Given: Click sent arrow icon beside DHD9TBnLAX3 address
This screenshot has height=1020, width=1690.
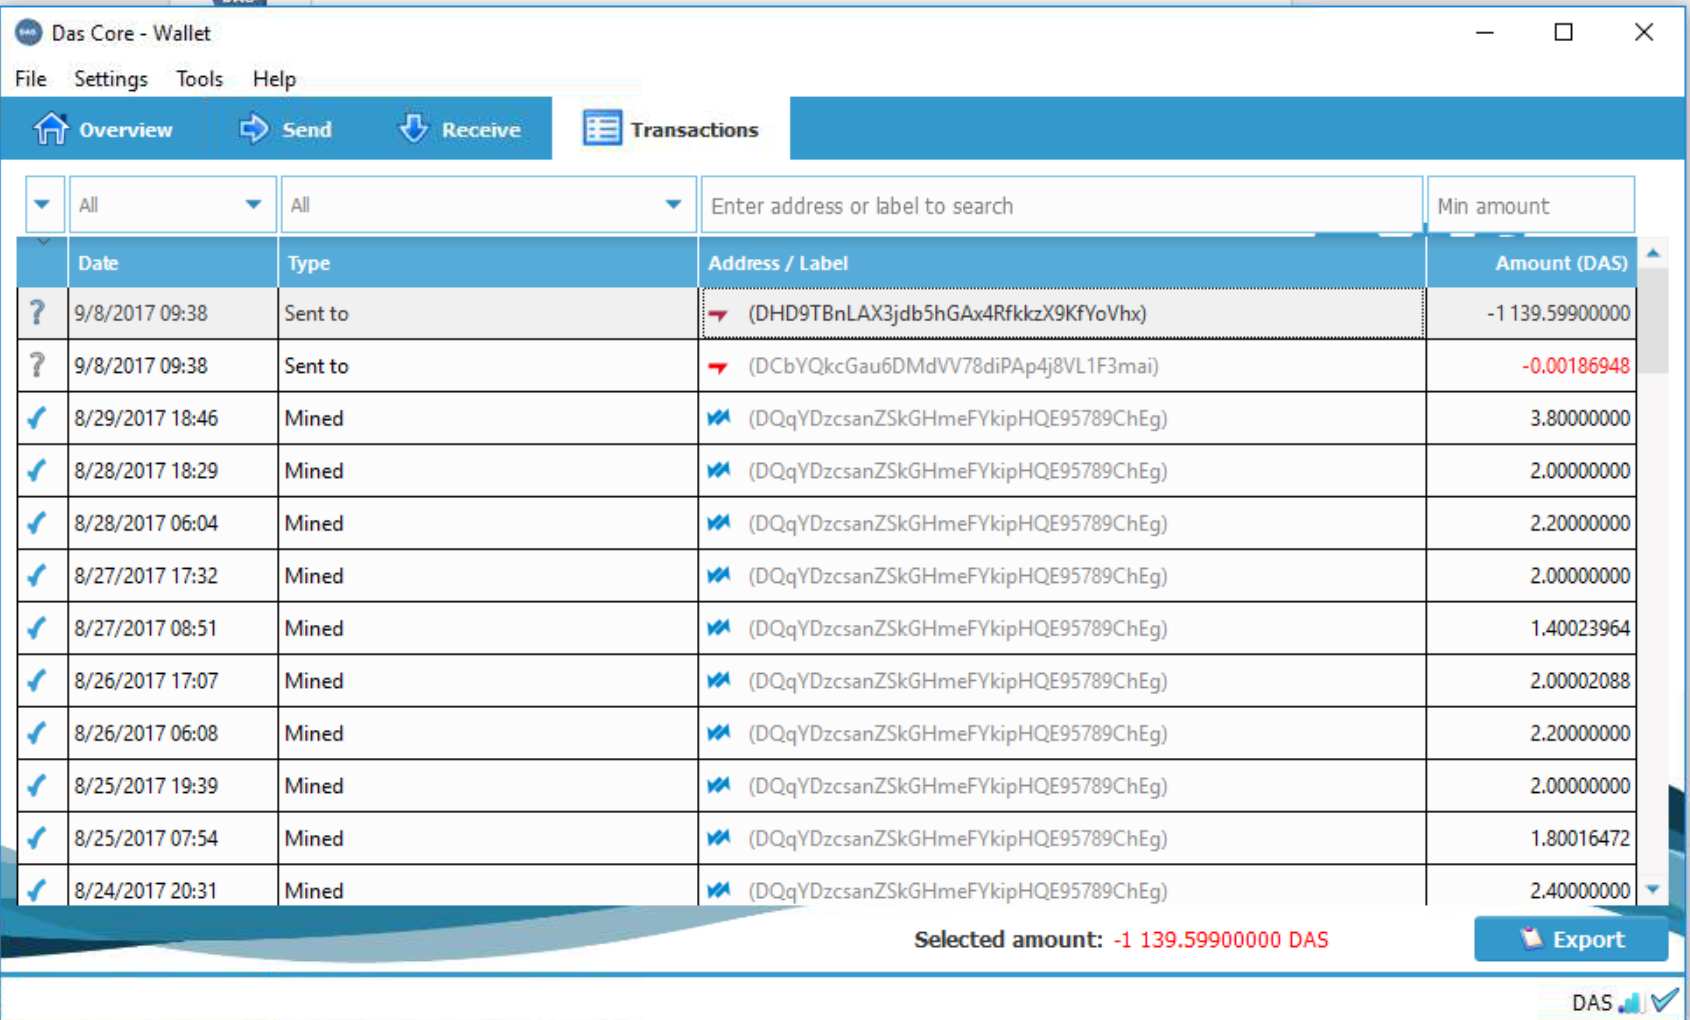Looking at the screenshot, I should (x=718, y=315).
